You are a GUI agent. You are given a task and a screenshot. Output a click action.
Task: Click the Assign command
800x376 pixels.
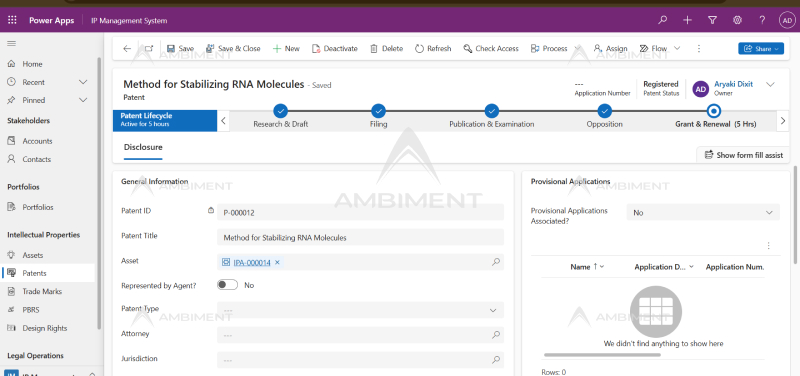(x=611, y=48)
